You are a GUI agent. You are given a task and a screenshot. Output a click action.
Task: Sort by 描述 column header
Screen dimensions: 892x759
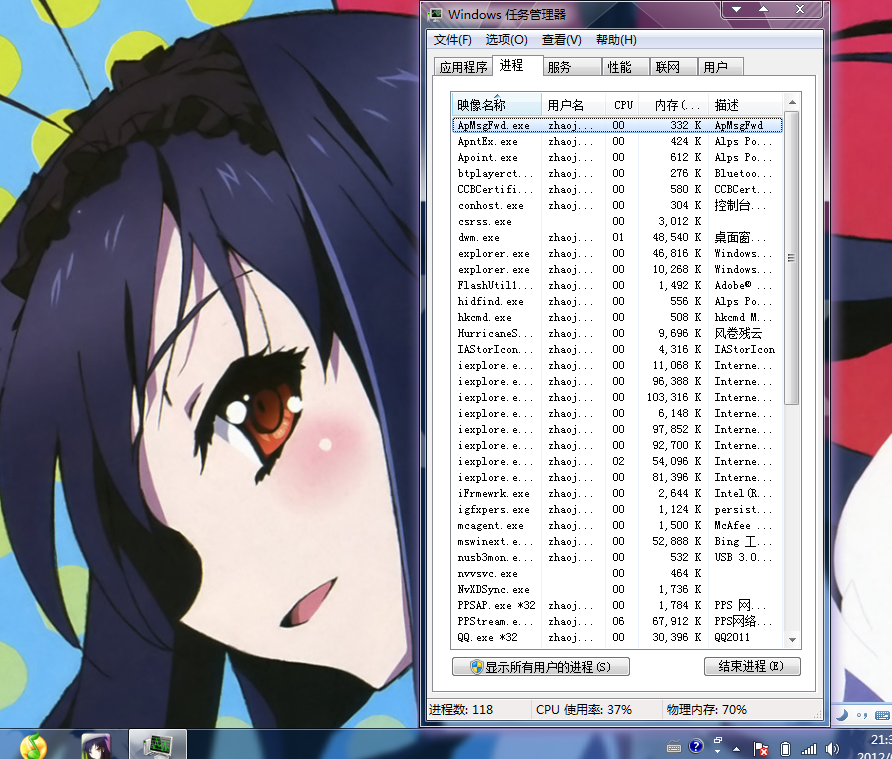(745, 105)
